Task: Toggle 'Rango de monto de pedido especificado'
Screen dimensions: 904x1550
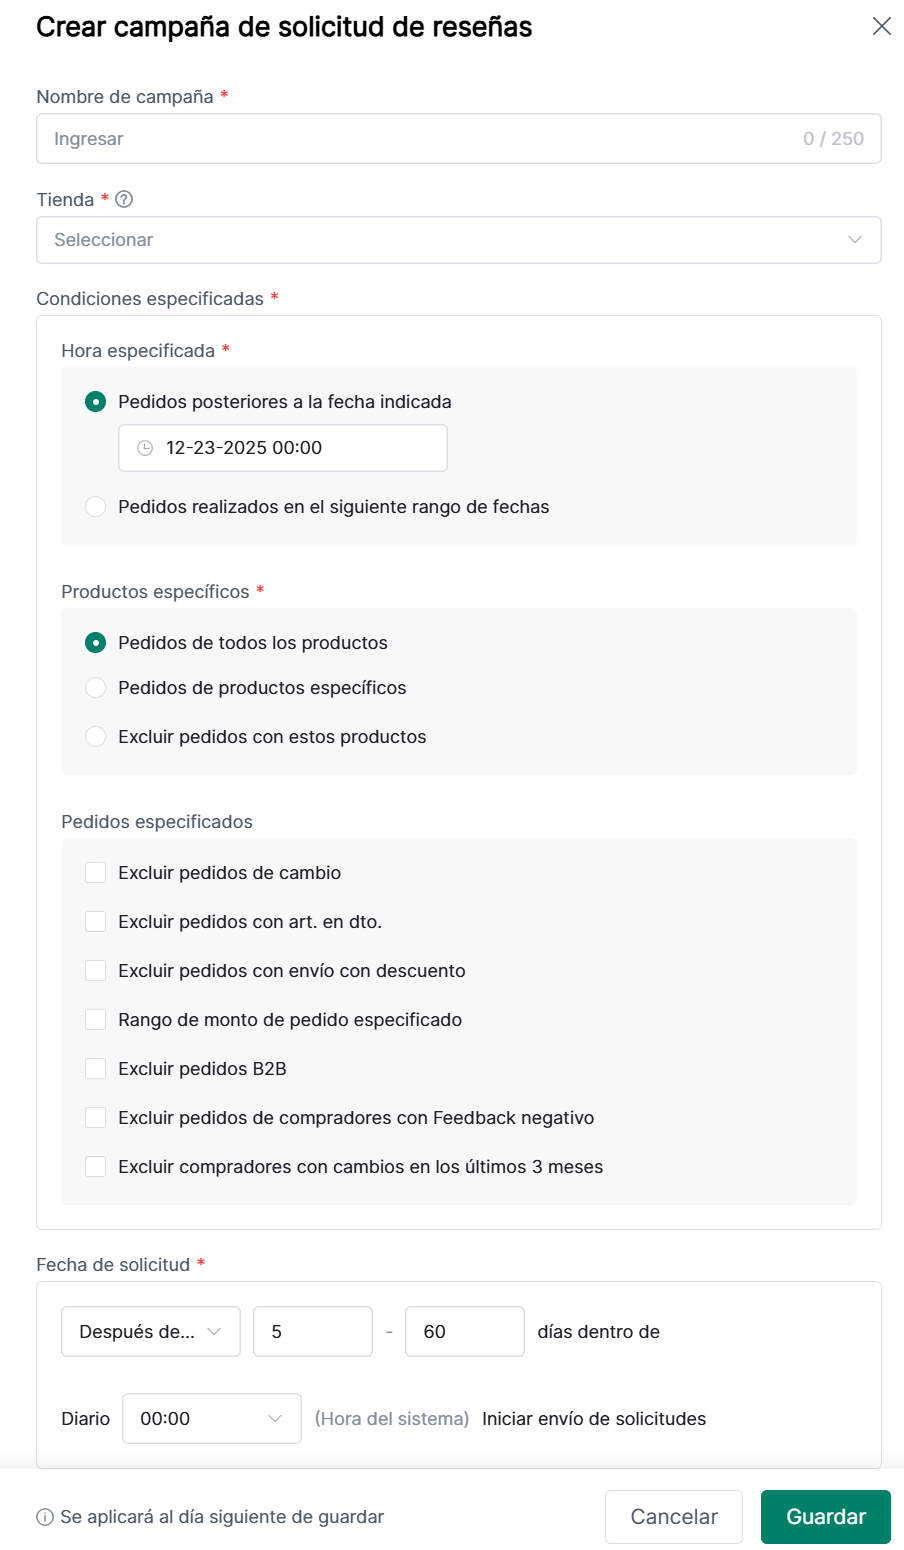Action: pos(96,1020)
